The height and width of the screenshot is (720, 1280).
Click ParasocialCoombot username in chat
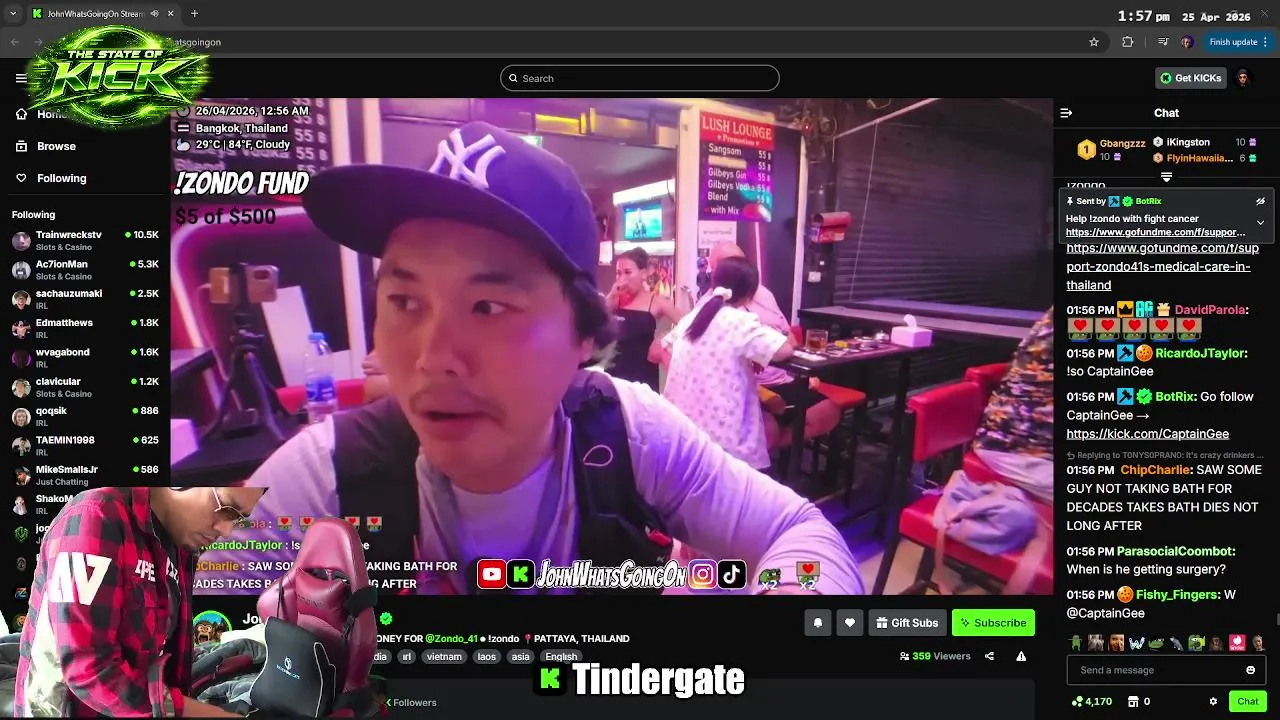coord(1174,551)
